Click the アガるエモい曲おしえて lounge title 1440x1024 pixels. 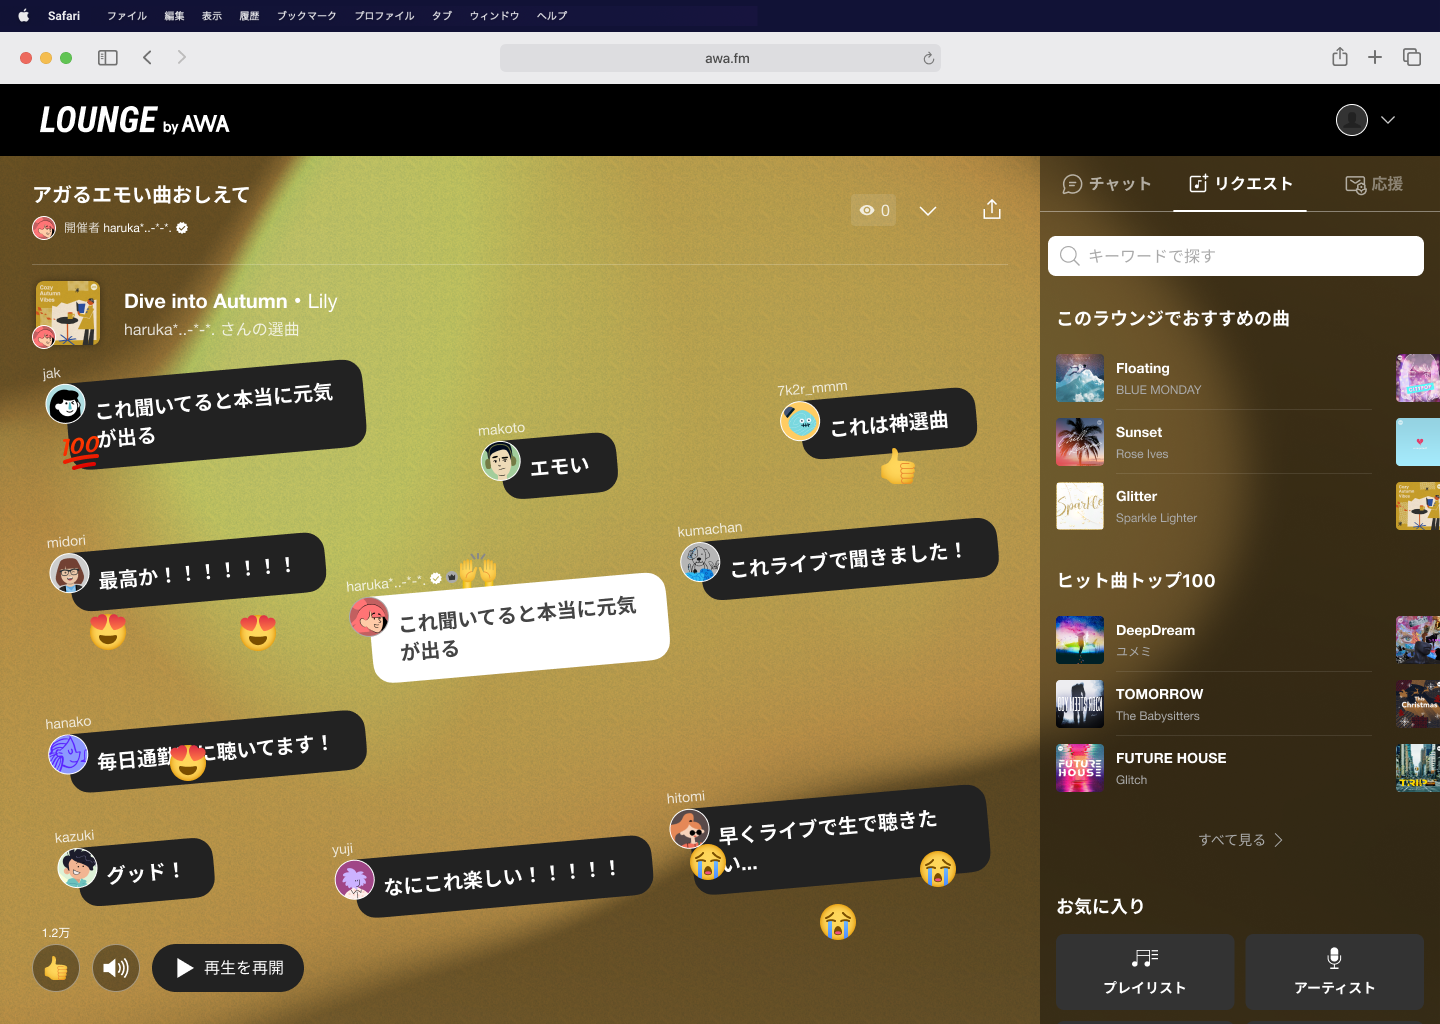point(141,194)
